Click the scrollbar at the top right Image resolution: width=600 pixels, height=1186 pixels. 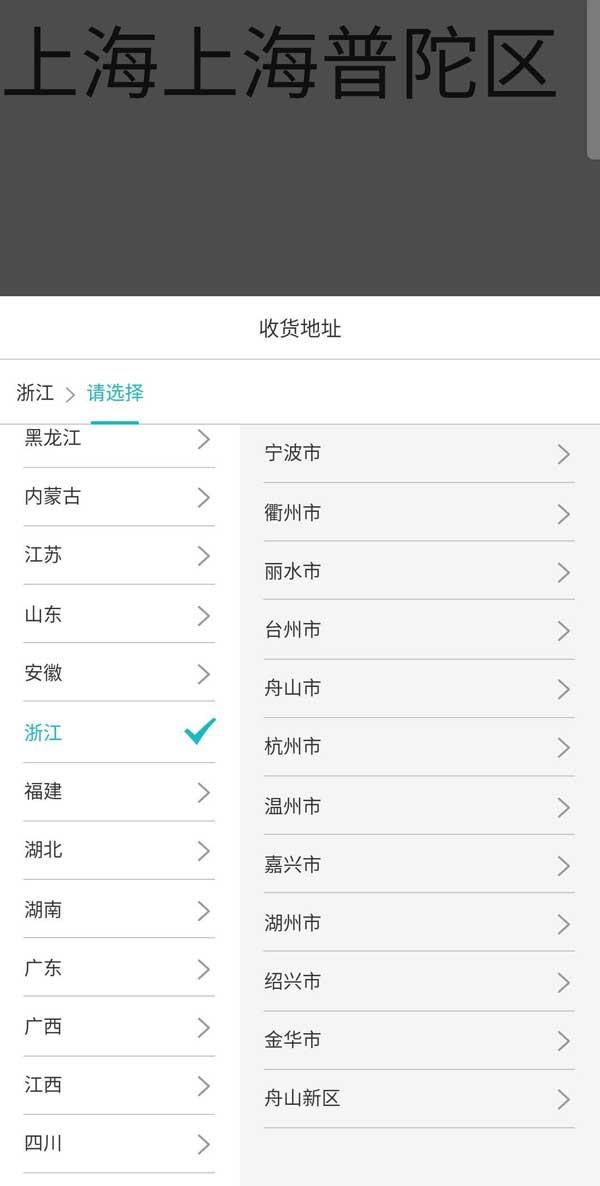tap(593, 80)
